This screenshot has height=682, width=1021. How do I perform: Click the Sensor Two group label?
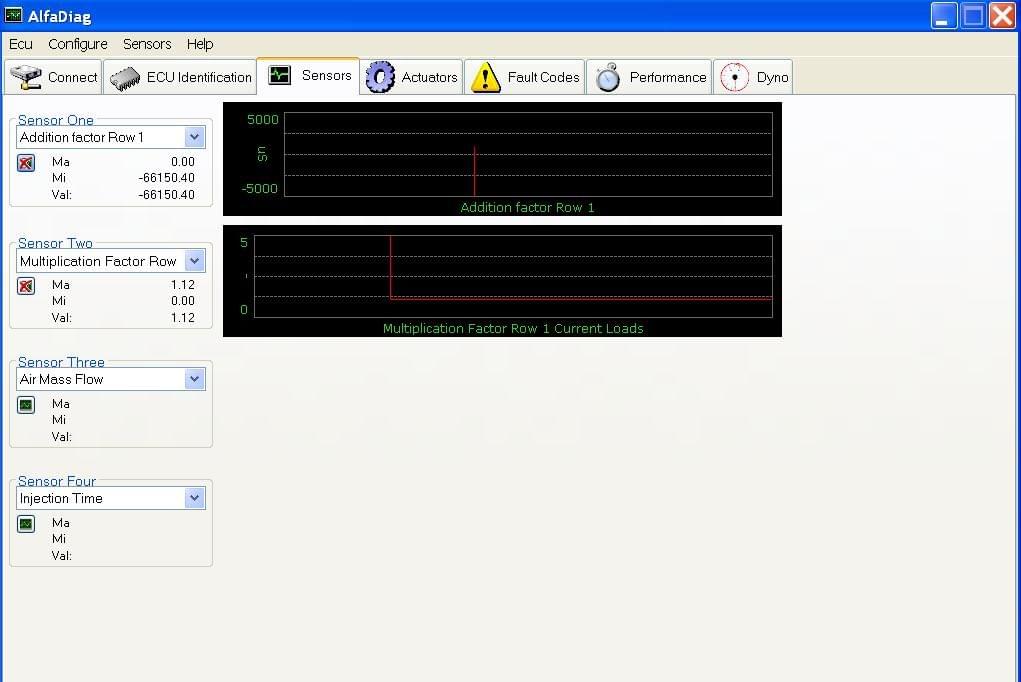tap(55, 243)
